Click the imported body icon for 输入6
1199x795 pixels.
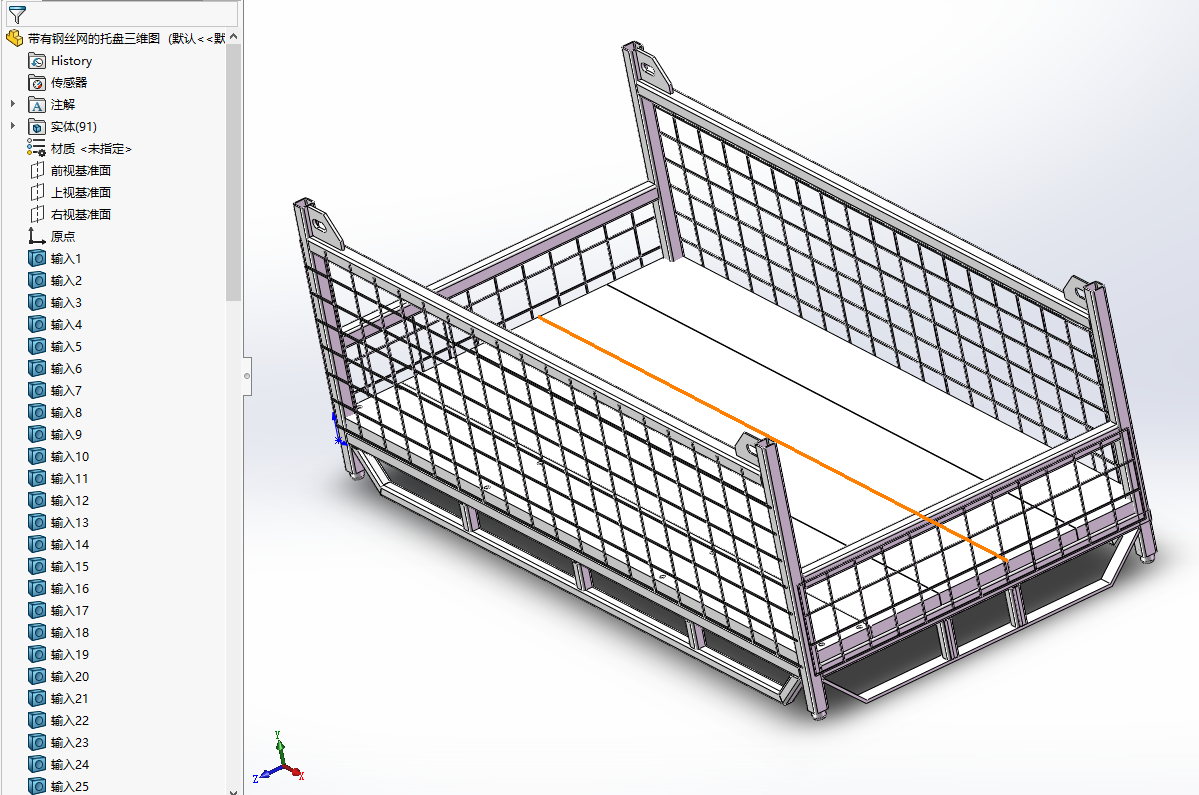[x=37, y=368]
